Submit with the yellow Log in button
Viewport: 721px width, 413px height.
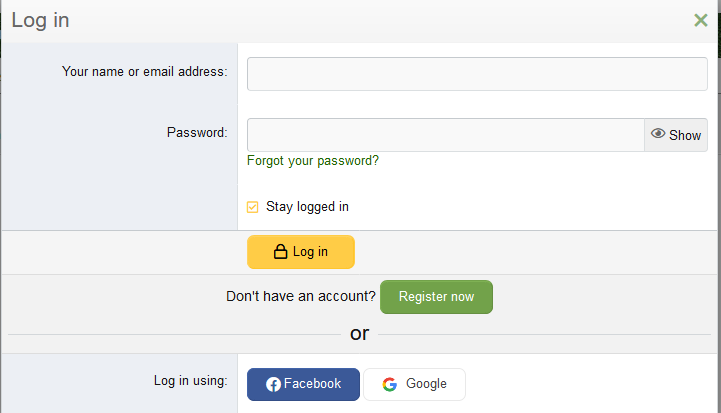click(x=301, y=252)
